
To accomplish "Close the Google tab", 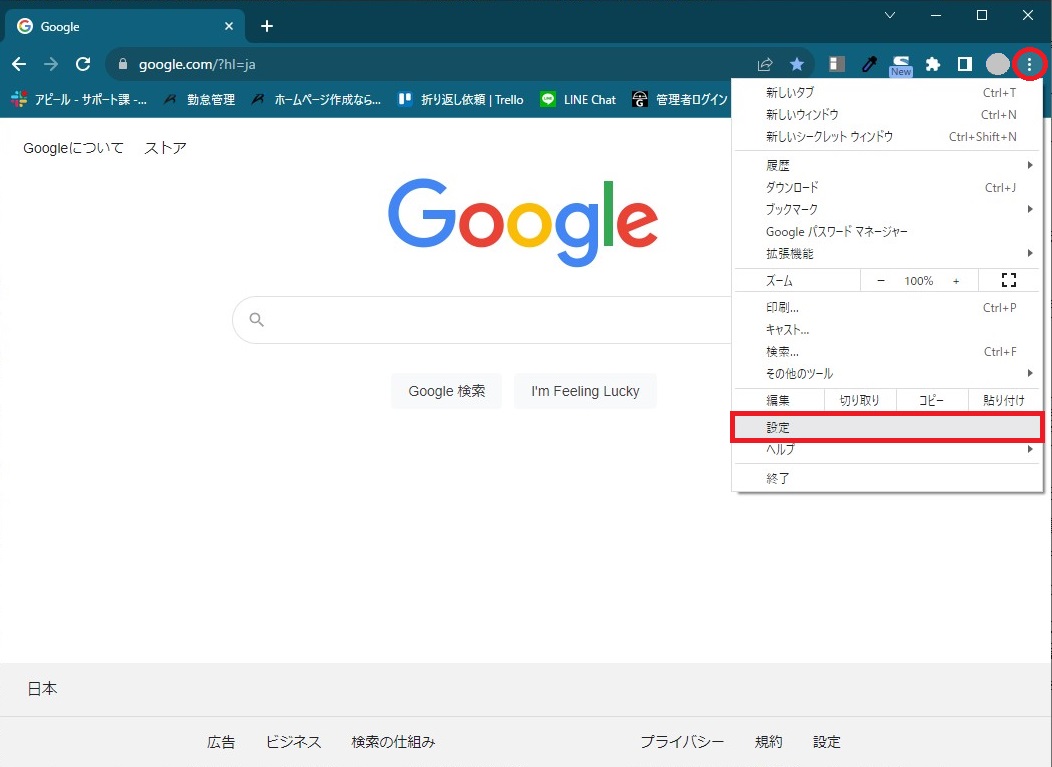I will [229, 26].
